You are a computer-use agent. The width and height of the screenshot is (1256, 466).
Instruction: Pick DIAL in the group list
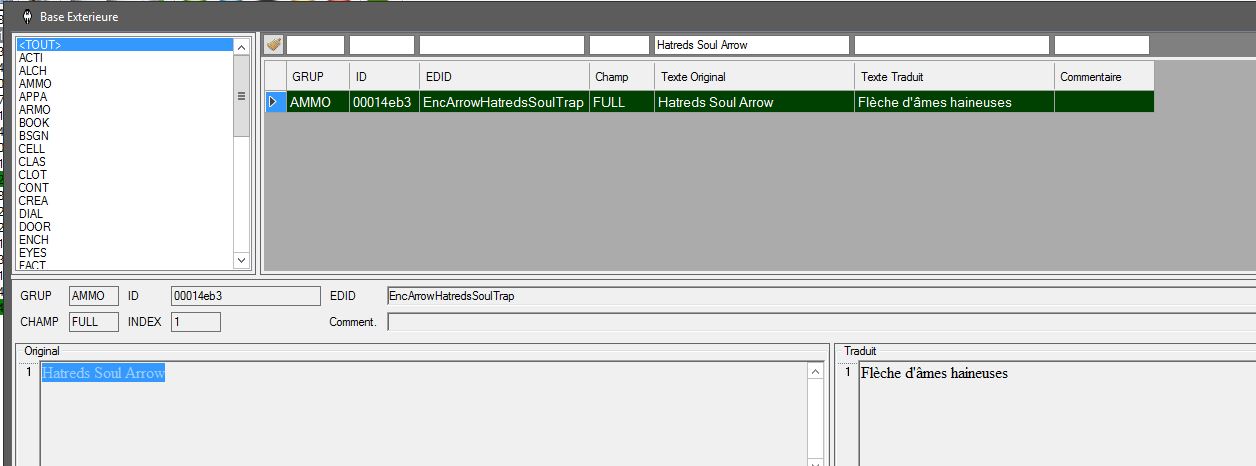point(31,214)
